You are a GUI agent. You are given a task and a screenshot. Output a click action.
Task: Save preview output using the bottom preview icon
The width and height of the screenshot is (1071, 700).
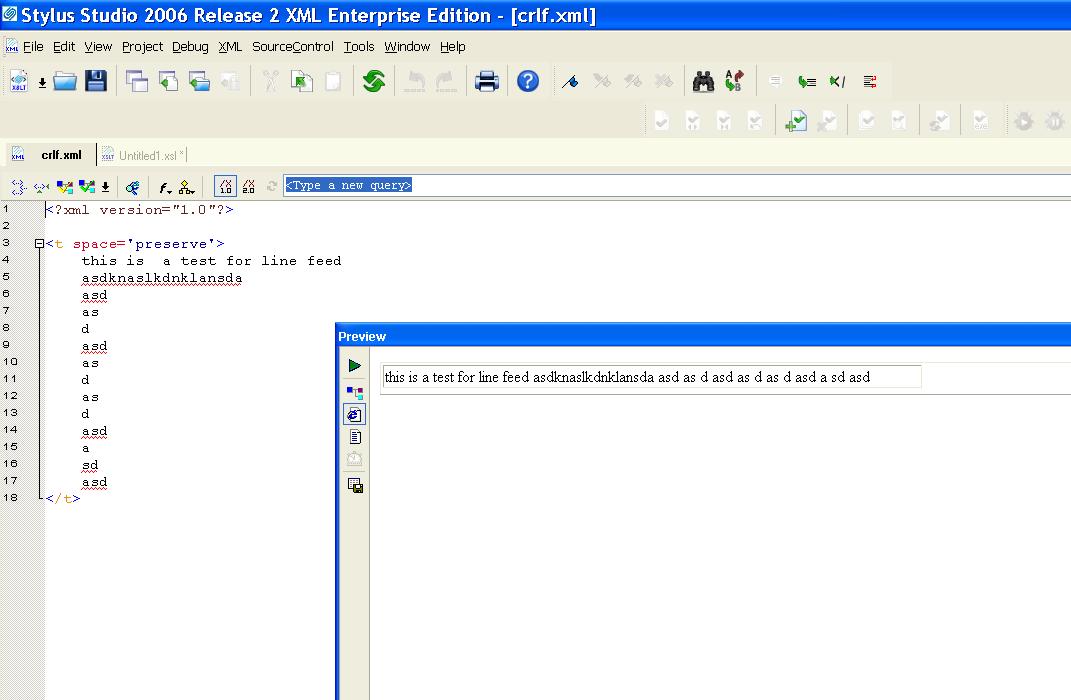click(355, 485)
